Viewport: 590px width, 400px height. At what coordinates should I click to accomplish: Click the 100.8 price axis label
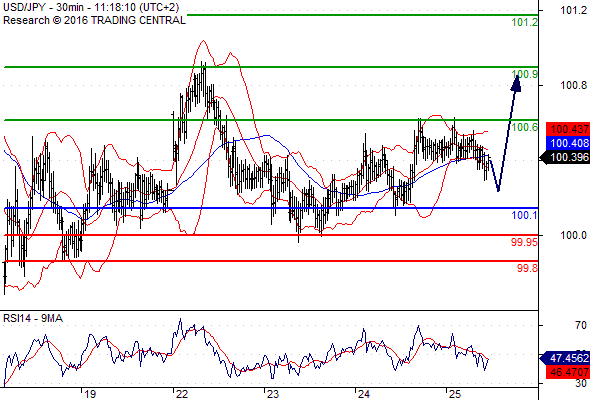pos(573,85)
